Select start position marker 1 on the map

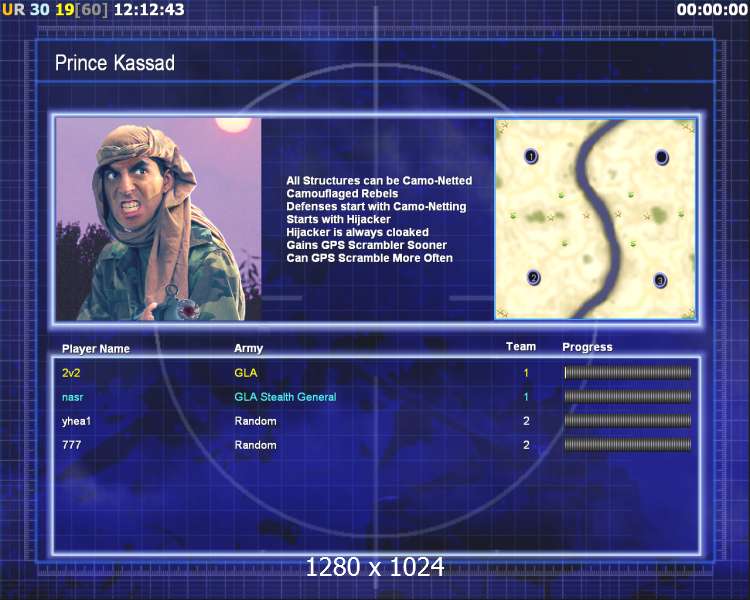pyautogui.click(x=531, y=156)
